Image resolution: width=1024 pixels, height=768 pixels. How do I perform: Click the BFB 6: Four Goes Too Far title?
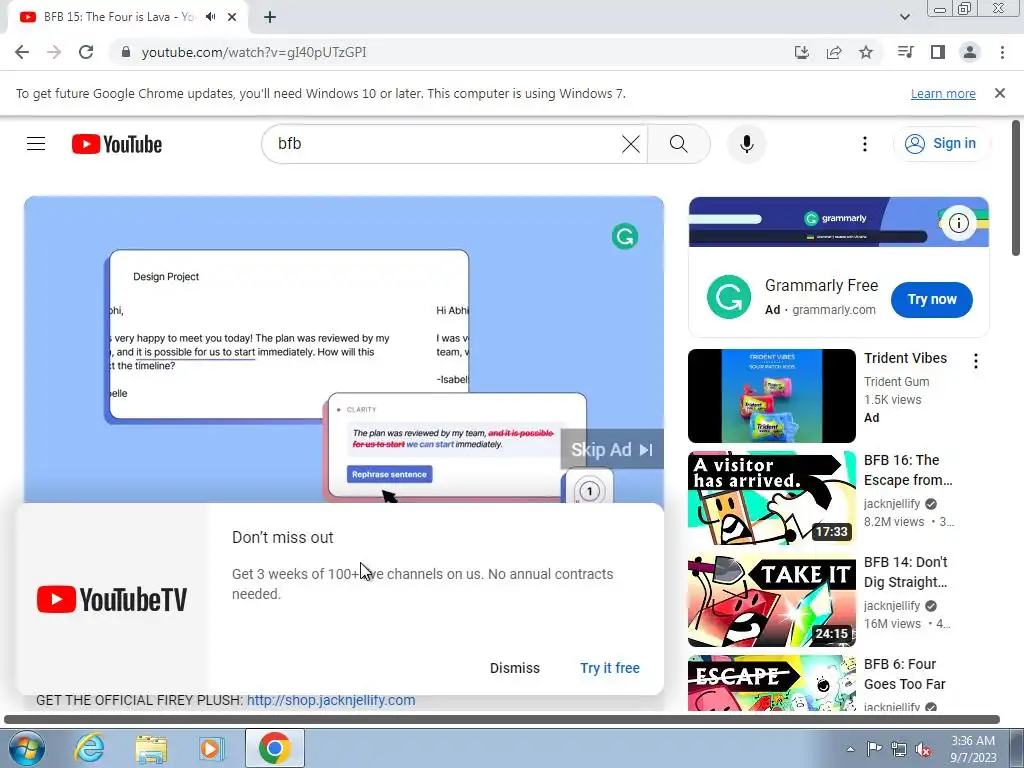pyautogui.click(x=904, y=674)
